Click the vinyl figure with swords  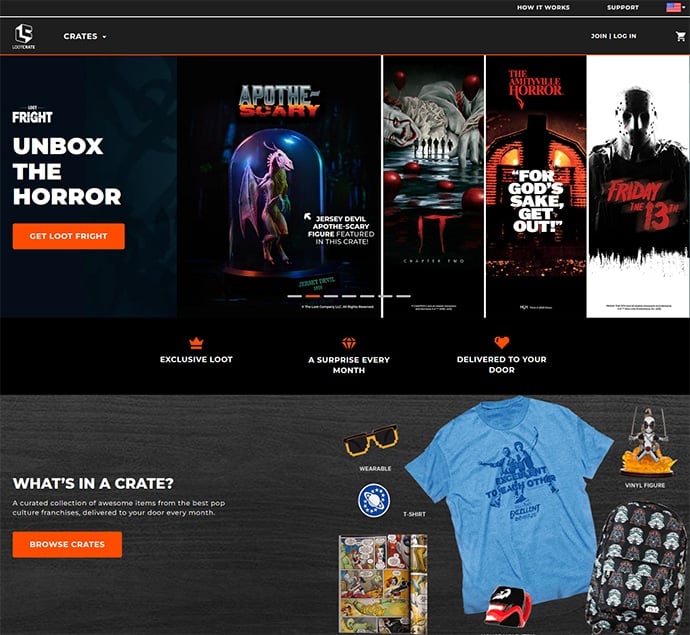(x=648, y=442)
